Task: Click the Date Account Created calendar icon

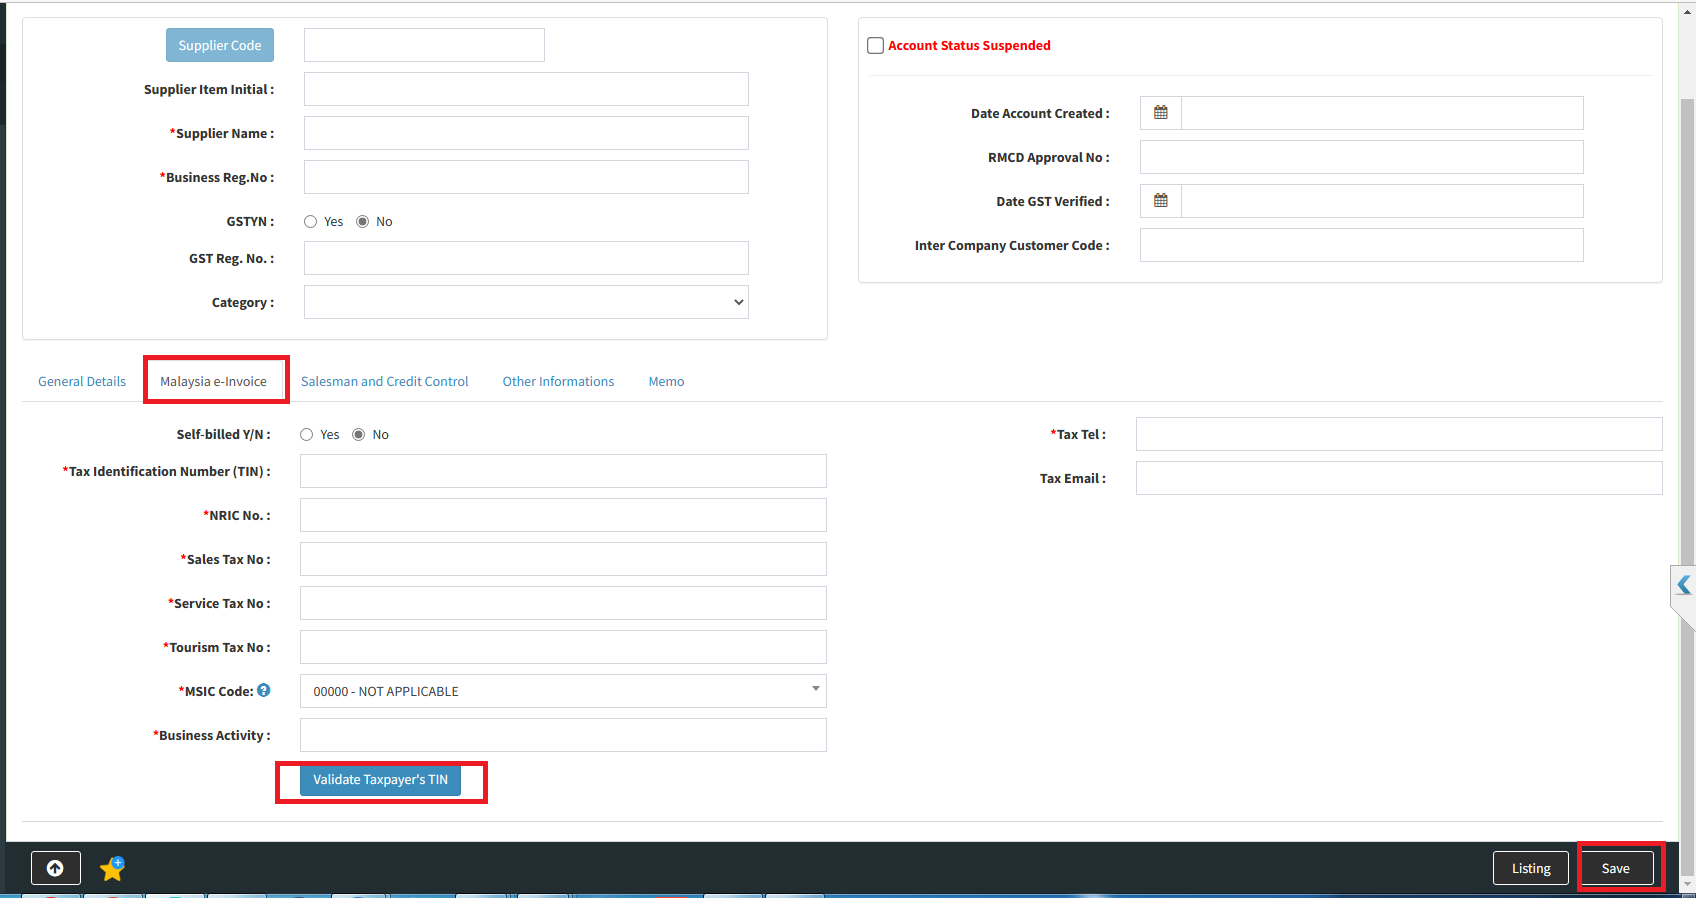Action: [x=1160, y=113]
